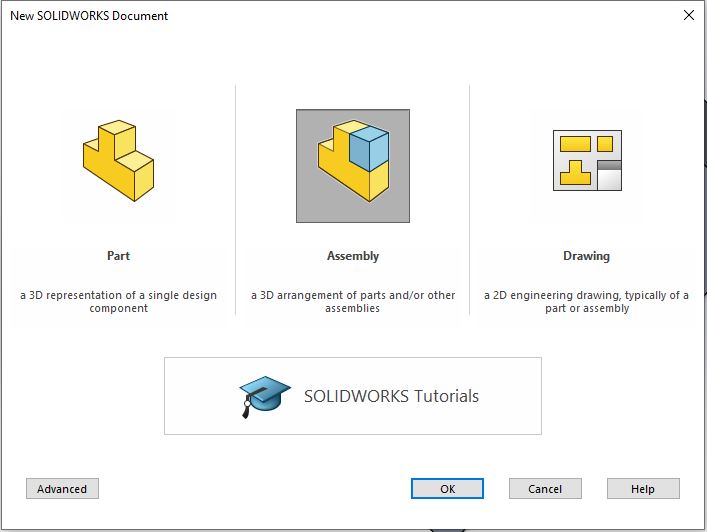
Task: Select the yellow Part document icon
Action: tap(118, 161)
